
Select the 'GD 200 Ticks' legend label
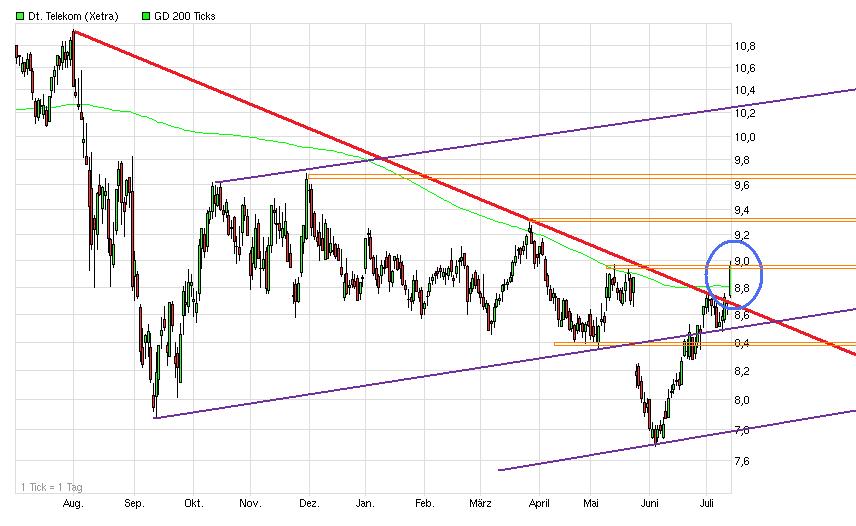(185, 16)
